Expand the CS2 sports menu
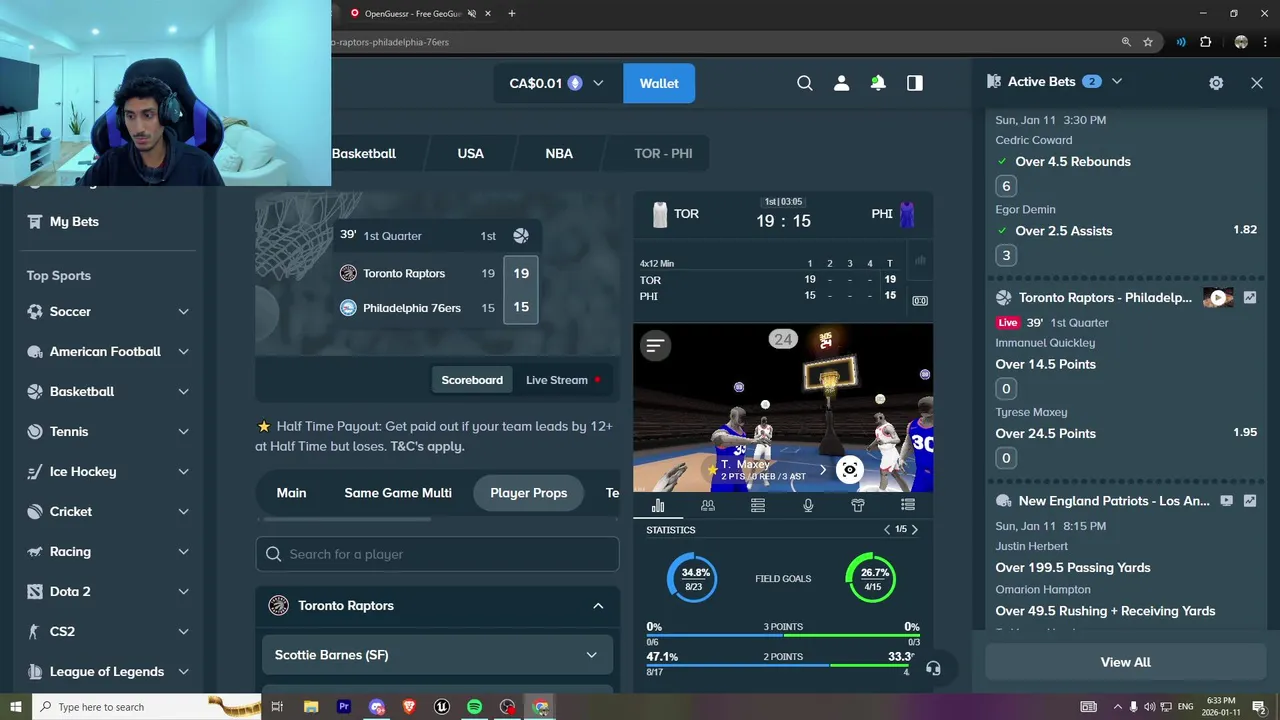This screenshot has height=720, width=1280. (x=183, y=632)
